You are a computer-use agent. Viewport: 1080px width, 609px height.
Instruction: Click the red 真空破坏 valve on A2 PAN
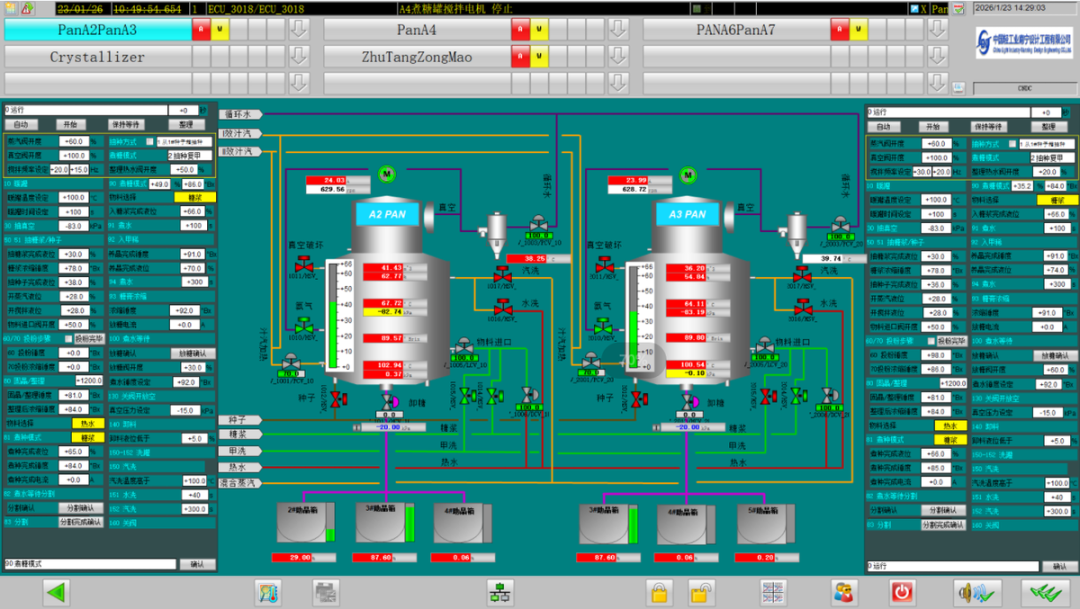pyautogui.click(x=304, y=265)
